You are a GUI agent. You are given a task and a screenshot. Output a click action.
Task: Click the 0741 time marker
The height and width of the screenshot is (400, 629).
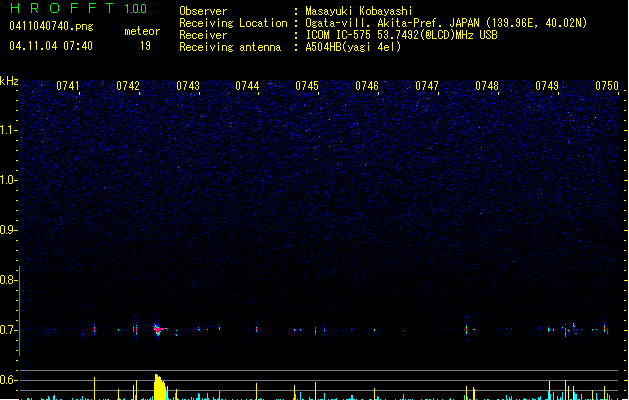coord(68,86)
